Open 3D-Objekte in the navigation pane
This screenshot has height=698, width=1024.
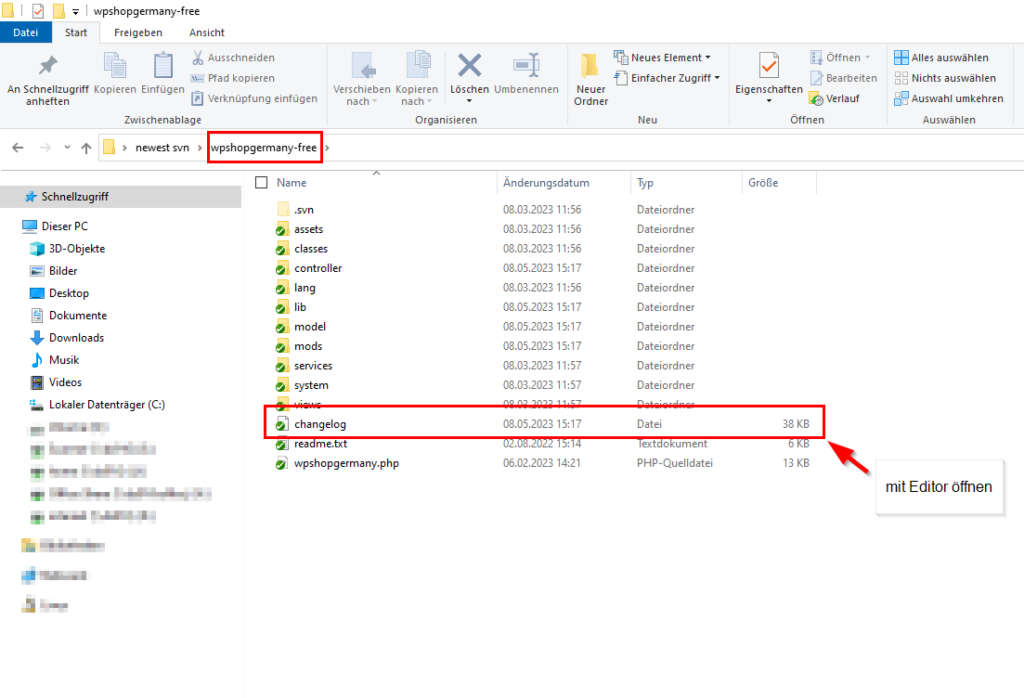click(x=77, y=248)
